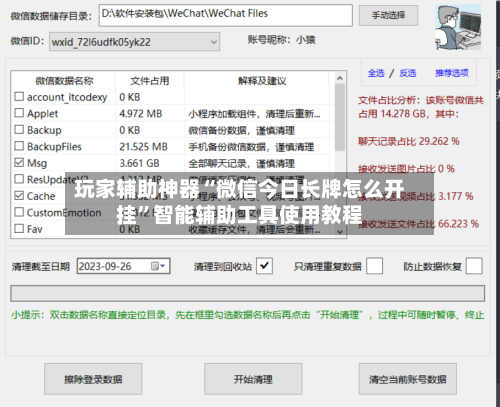Image resolution: width=500 pixels, height=407 pixels.
Task: Select the account_itcodexy row name
Action: [x=67, y=97]
